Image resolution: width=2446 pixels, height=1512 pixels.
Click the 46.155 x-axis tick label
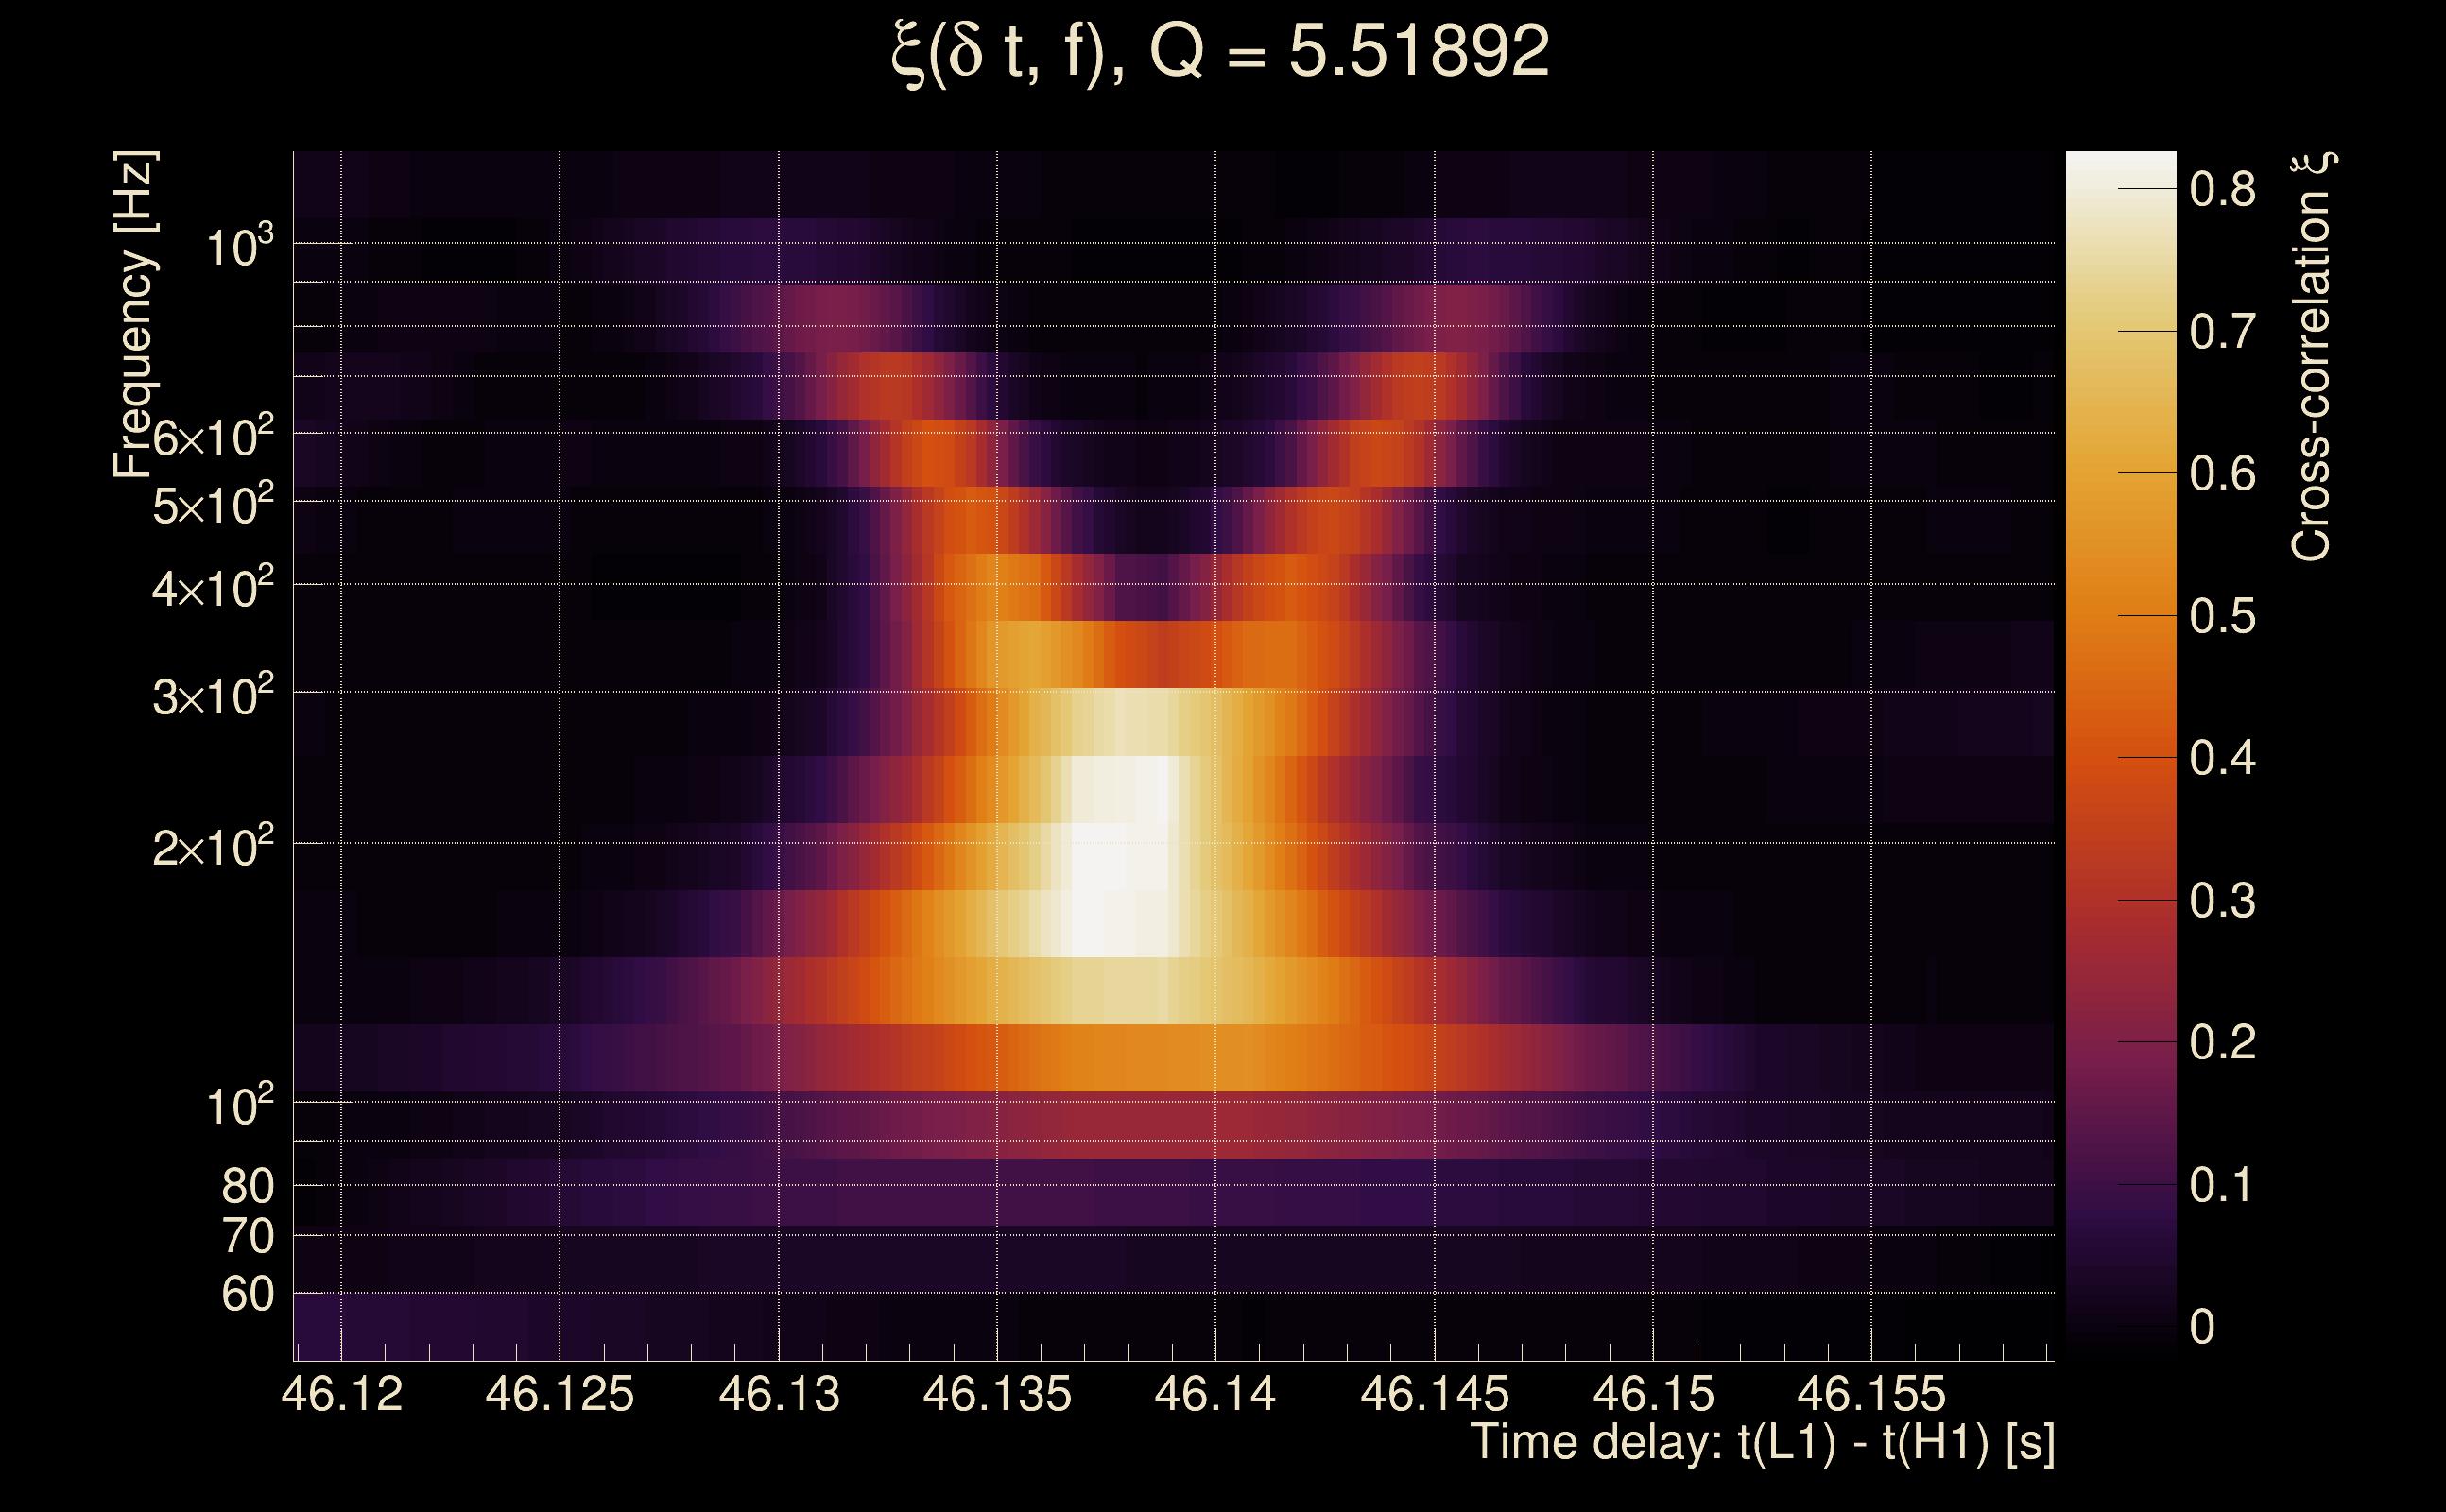pyautogui.click(x=1871, y=1394)
